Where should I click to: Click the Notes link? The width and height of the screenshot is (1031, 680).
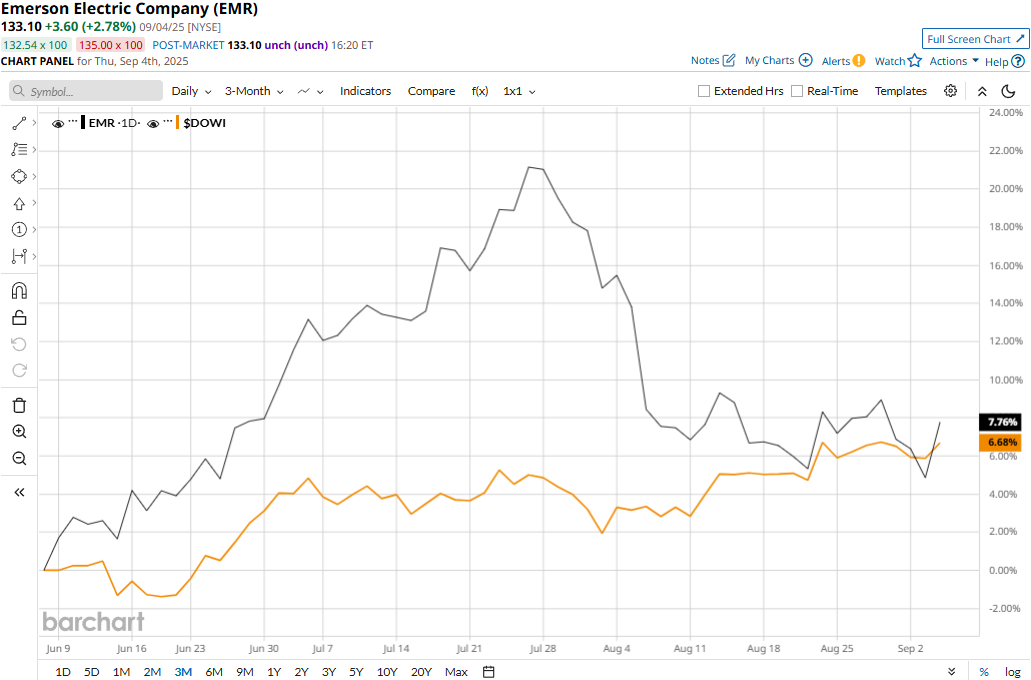click(x=705, y=61)
